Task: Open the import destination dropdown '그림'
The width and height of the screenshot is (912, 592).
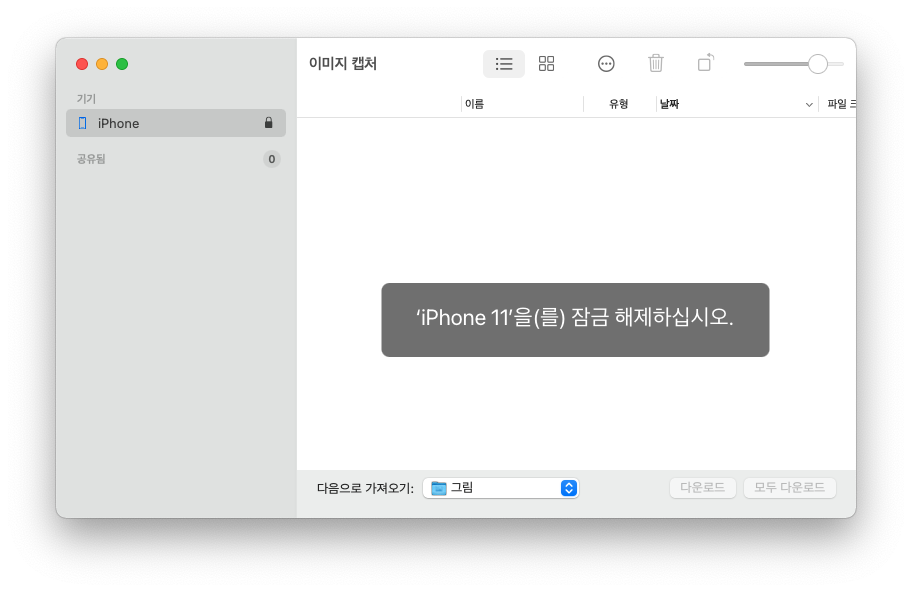Action: pos(500,488)
